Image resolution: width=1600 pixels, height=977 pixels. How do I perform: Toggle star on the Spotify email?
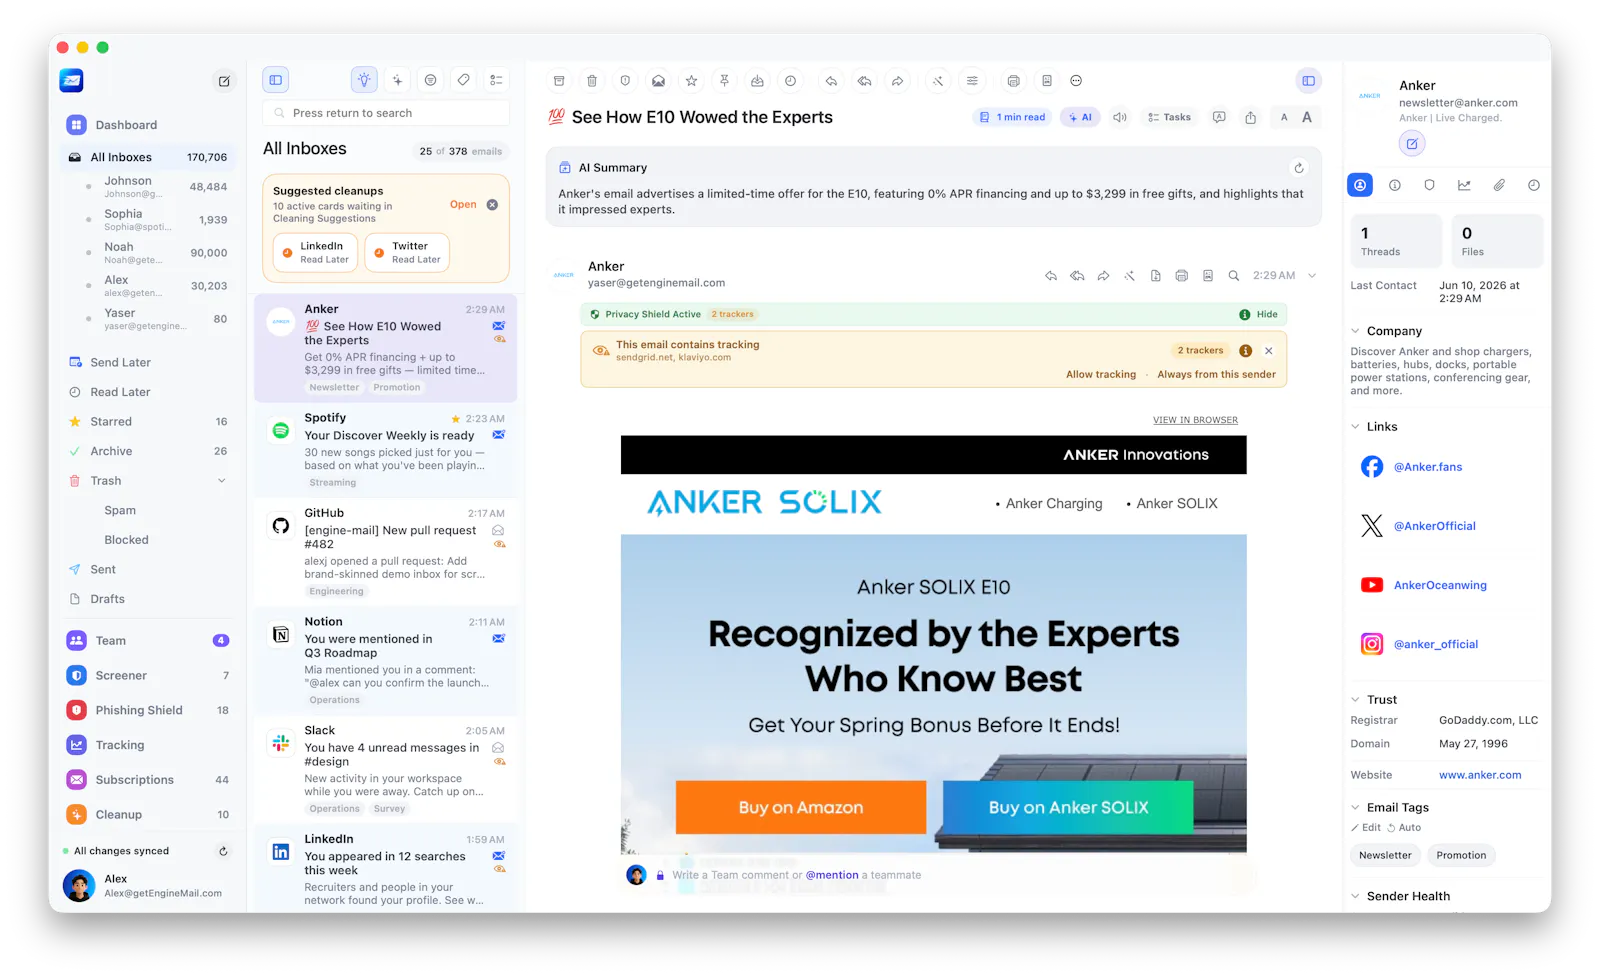click(456, 419)
